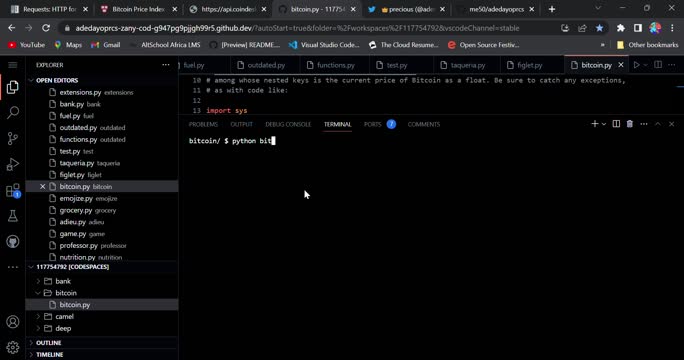
Task: Reload the browser page
Action: click(46, 28)
